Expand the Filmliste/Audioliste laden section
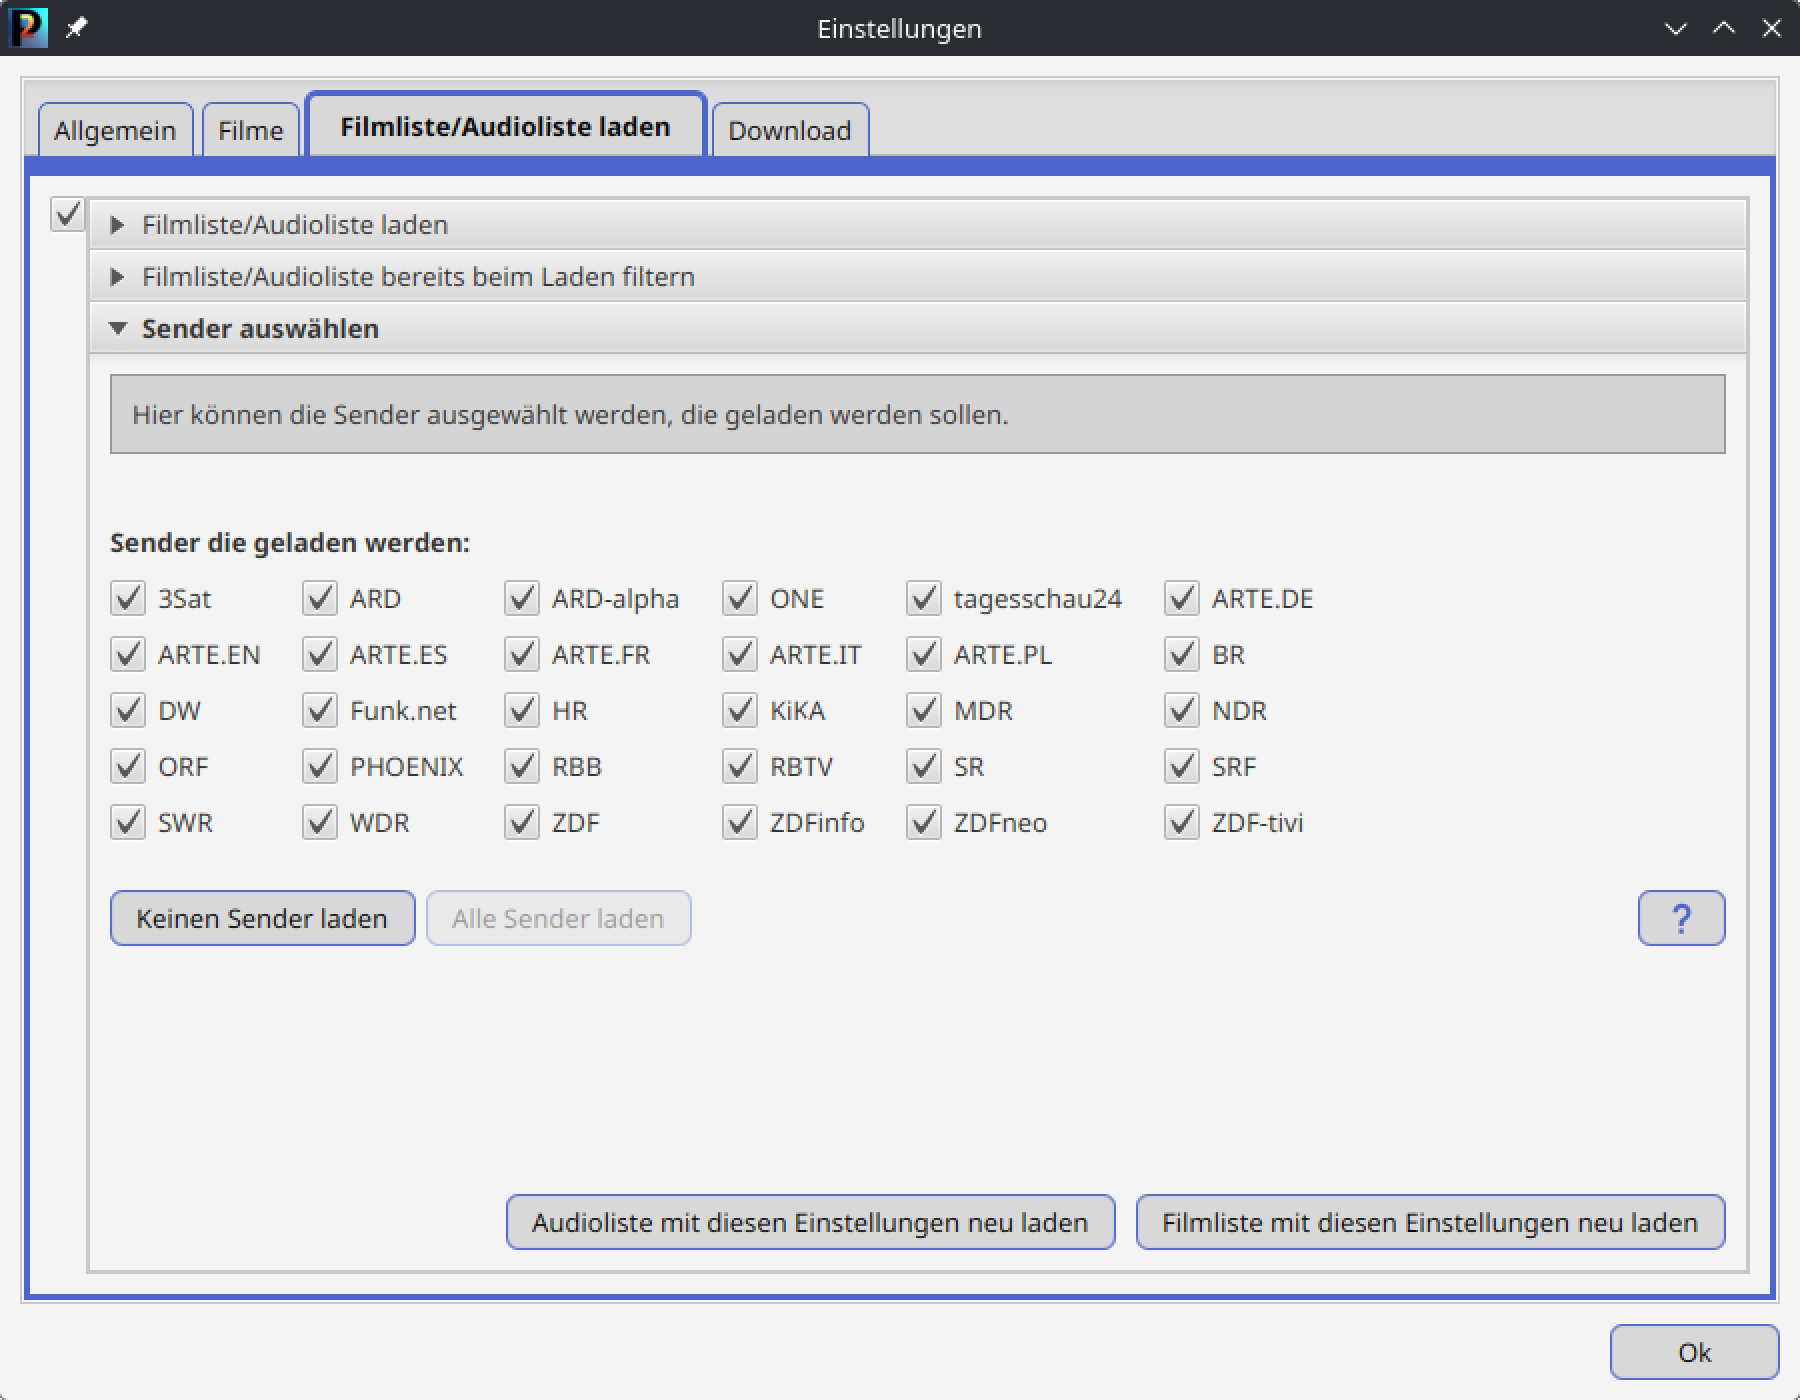 coord(294,225)
